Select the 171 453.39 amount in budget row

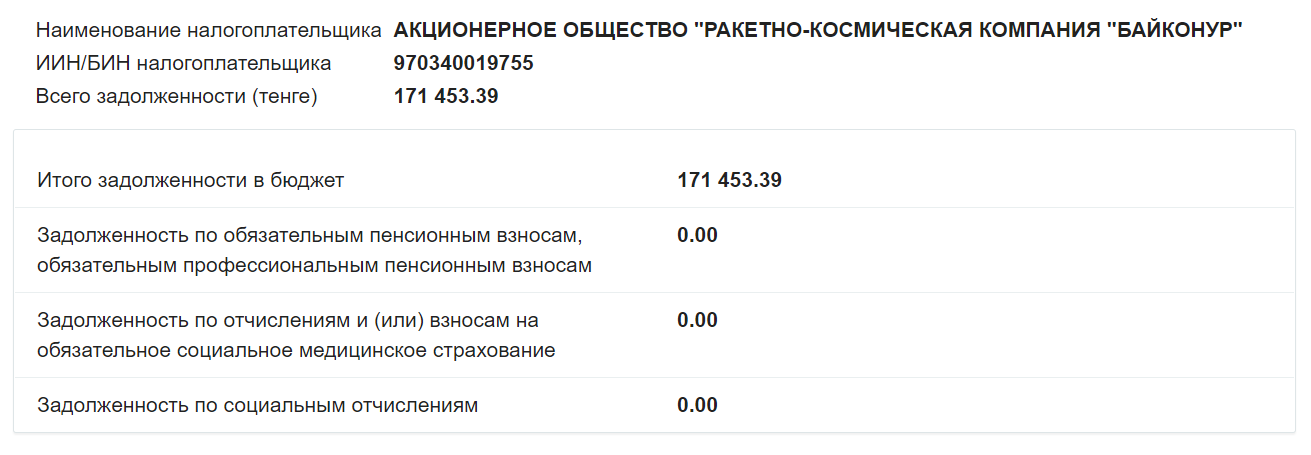coord(729,181)
